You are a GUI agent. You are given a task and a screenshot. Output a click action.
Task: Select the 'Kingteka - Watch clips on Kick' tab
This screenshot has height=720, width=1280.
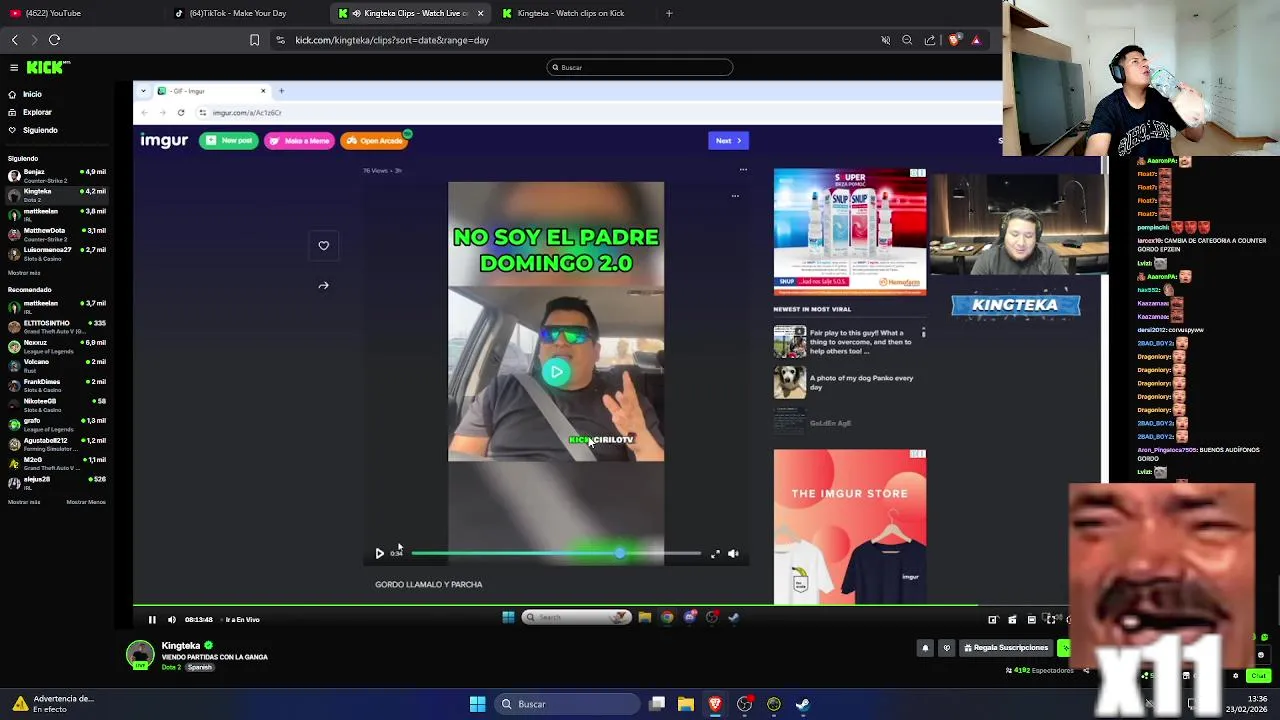577,13
